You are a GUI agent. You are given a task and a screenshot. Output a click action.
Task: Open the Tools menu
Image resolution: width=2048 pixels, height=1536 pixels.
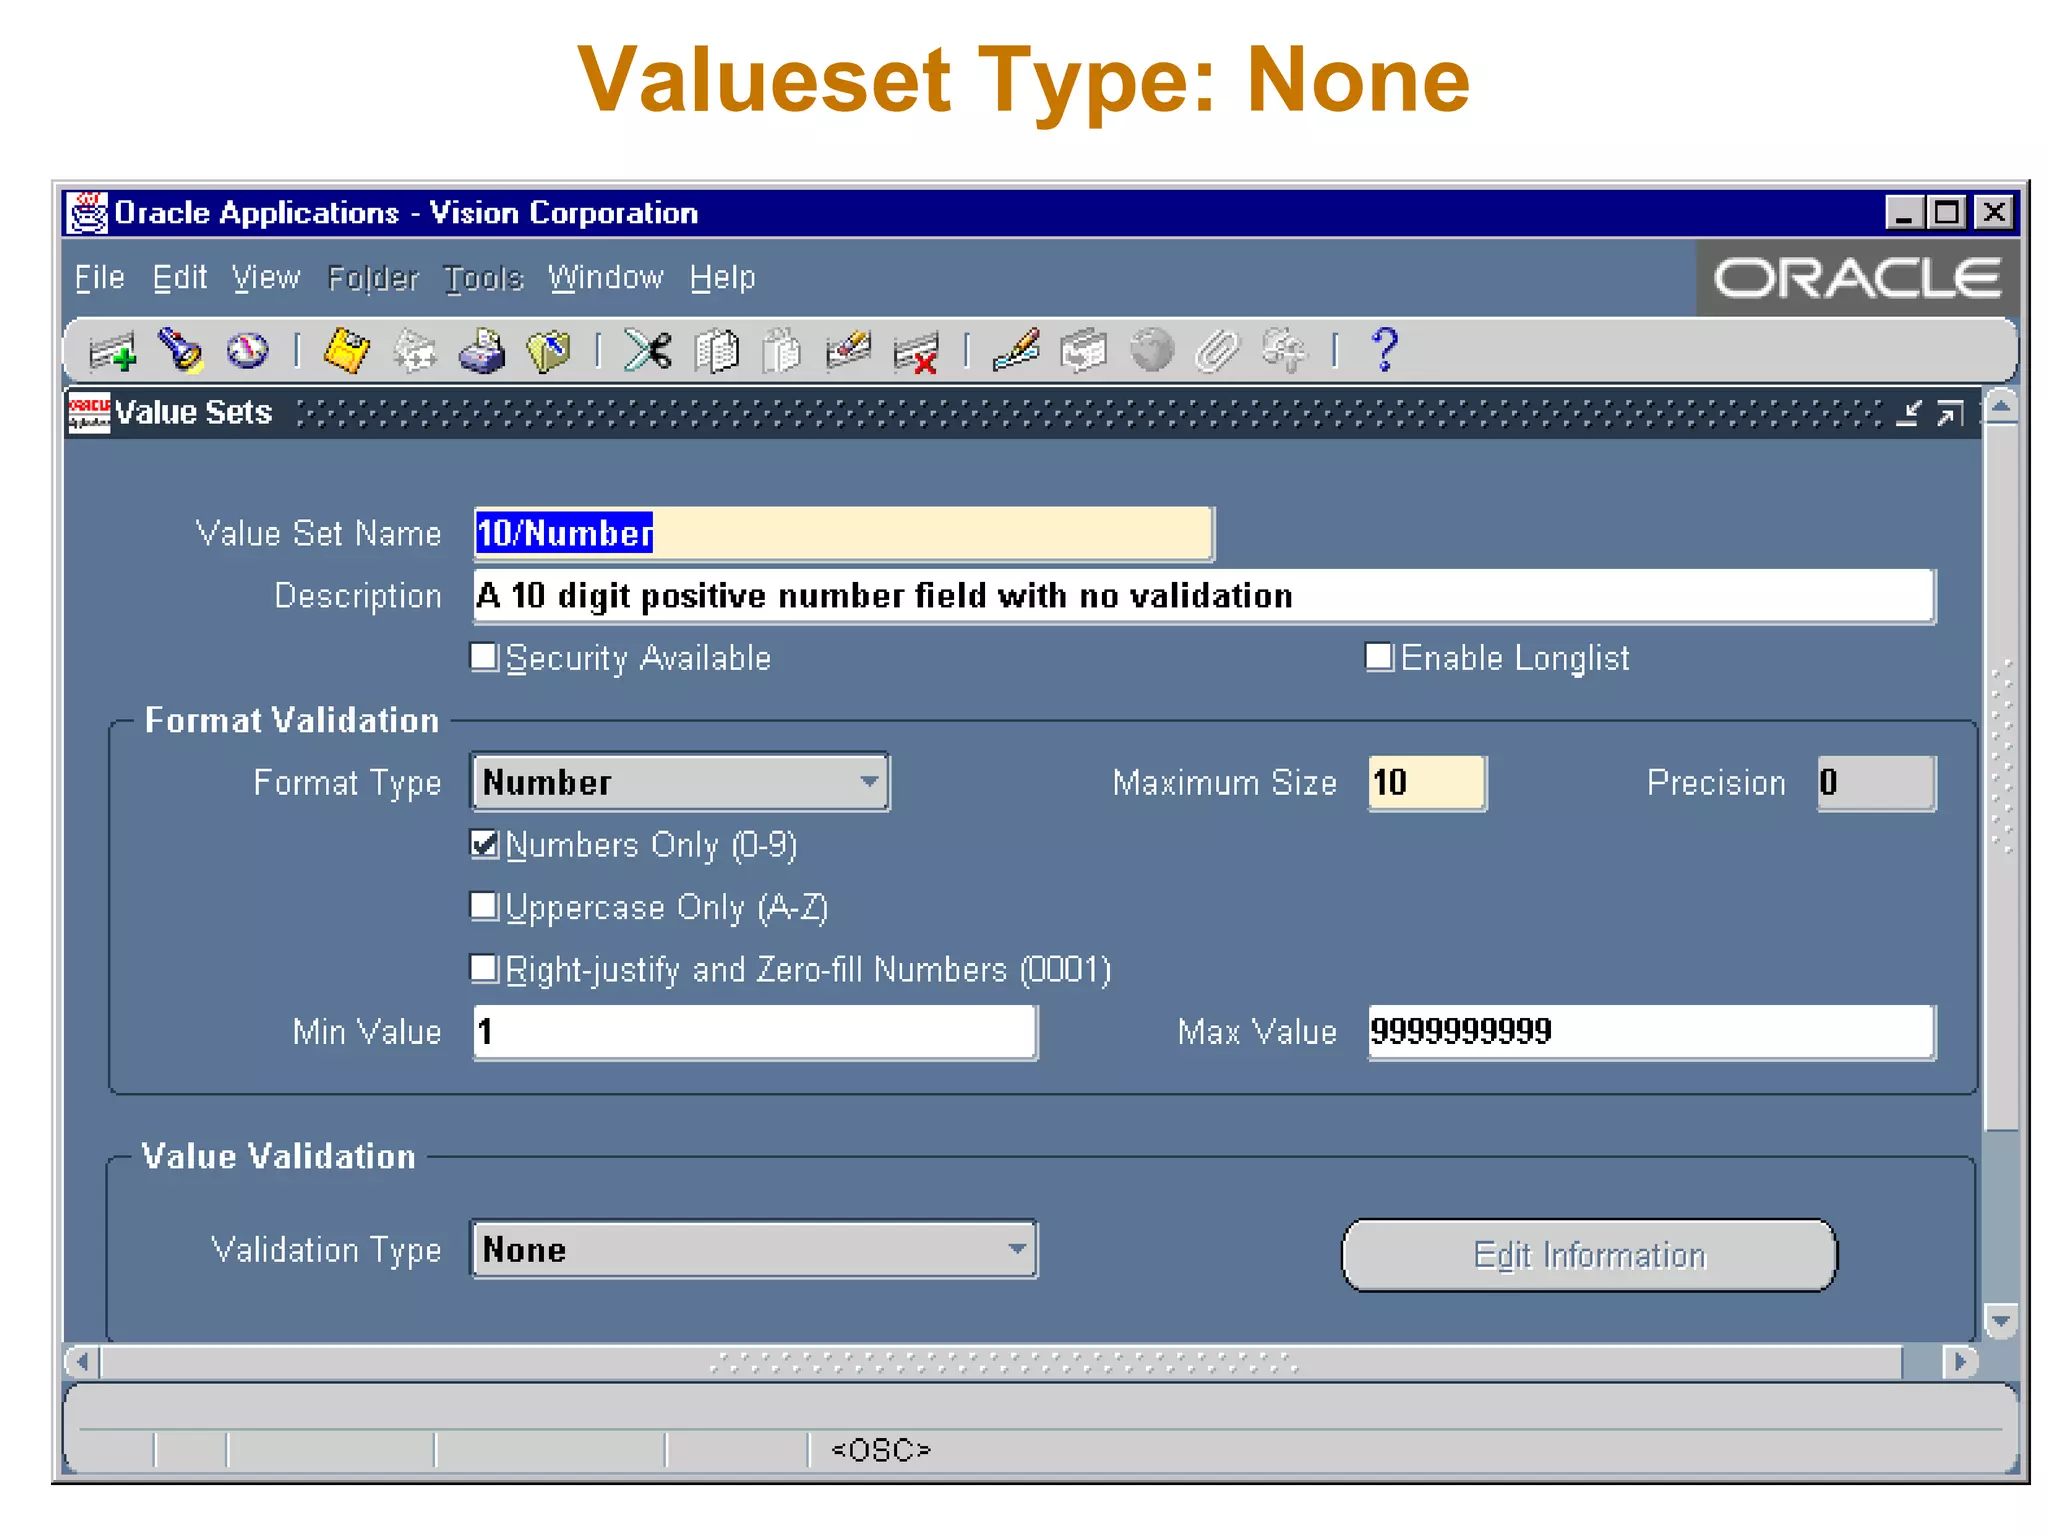(x=484, y=277)
